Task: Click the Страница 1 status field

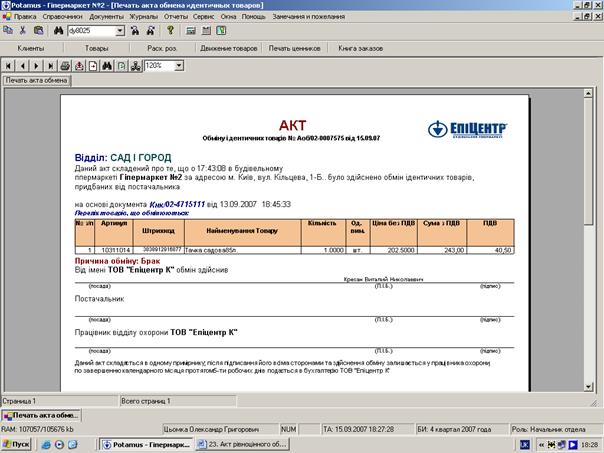Action: 59,401
